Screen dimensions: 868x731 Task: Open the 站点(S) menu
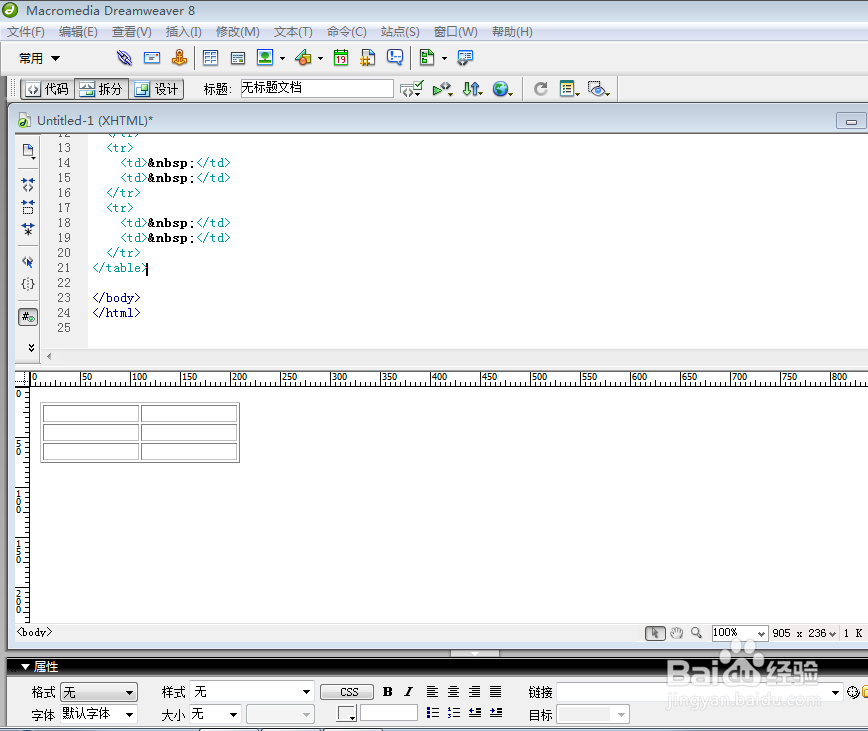click(400, 32)
